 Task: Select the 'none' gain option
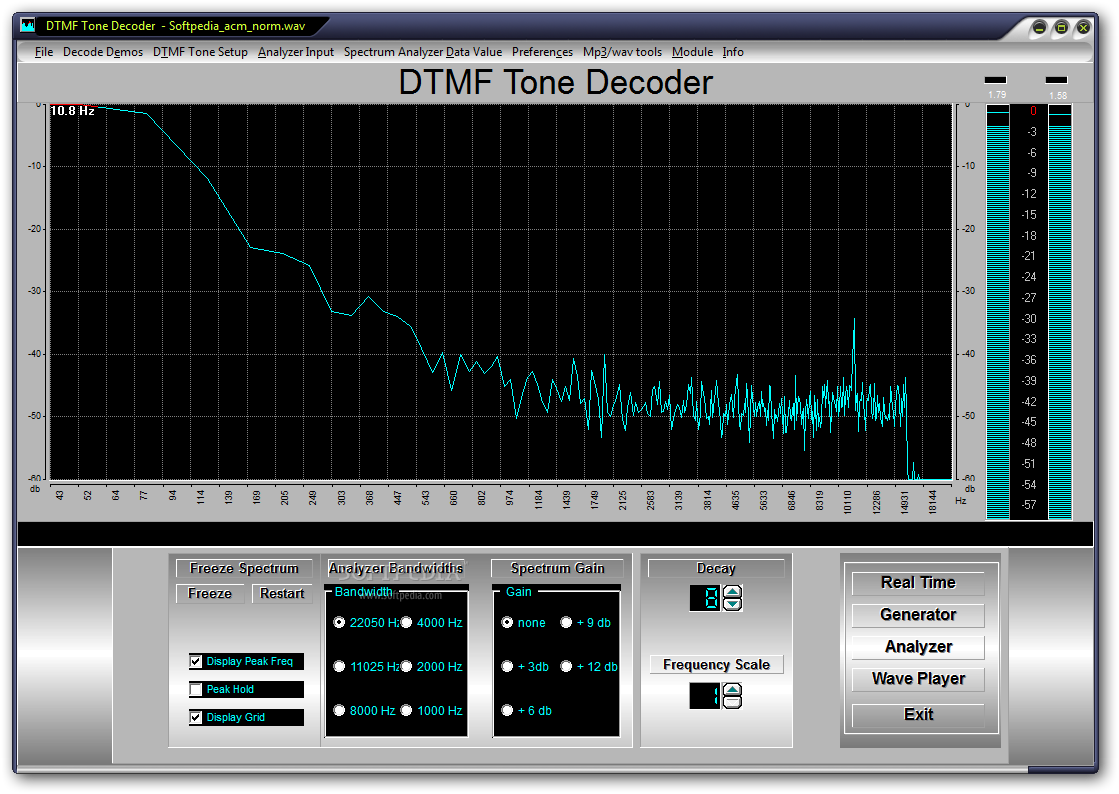point(507,623)
